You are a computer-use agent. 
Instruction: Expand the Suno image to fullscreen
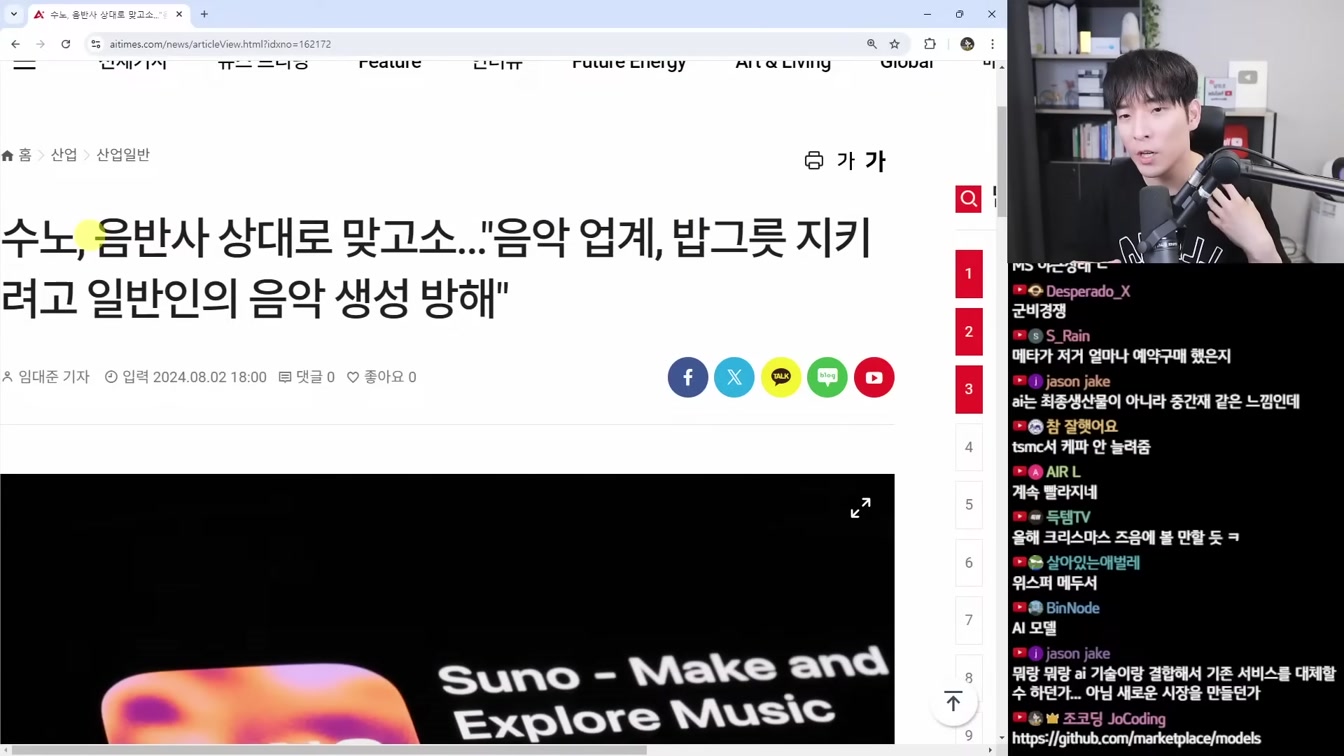860,508
